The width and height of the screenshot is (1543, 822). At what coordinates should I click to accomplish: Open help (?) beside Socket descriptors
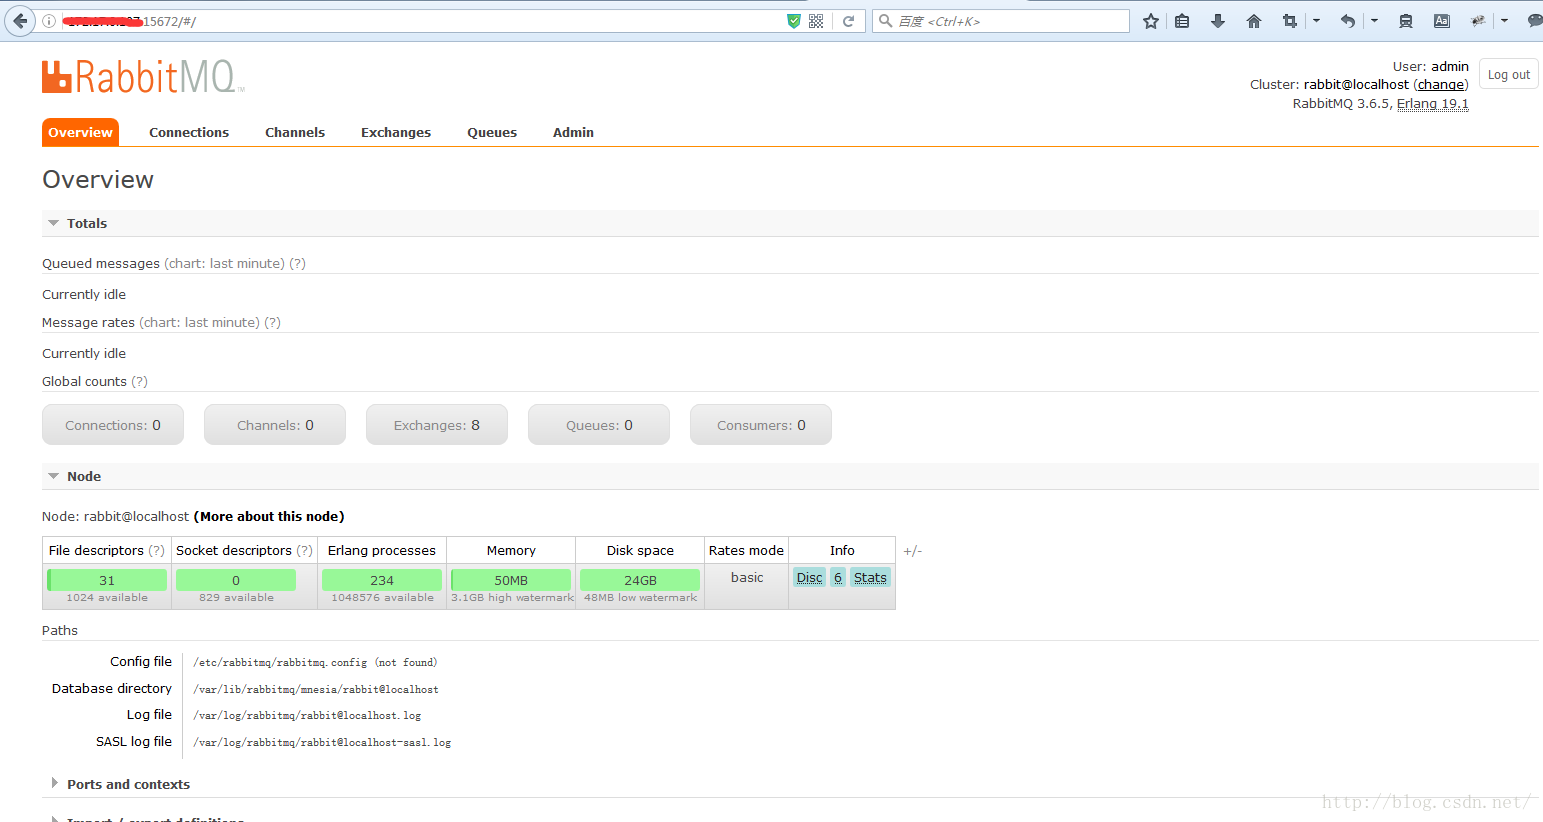pos(305,551)
